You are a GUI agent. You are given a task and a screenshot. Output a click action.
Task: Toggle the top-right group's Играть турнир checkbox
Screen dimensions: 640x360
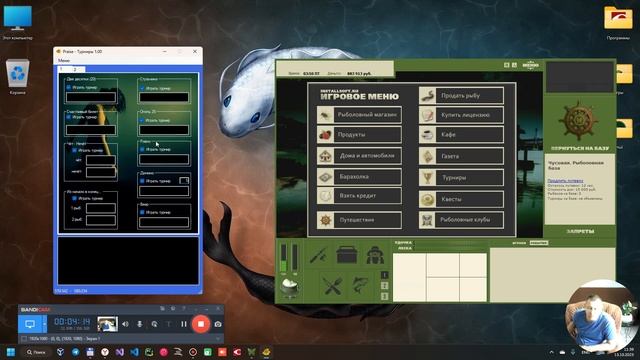click(142, 88)
